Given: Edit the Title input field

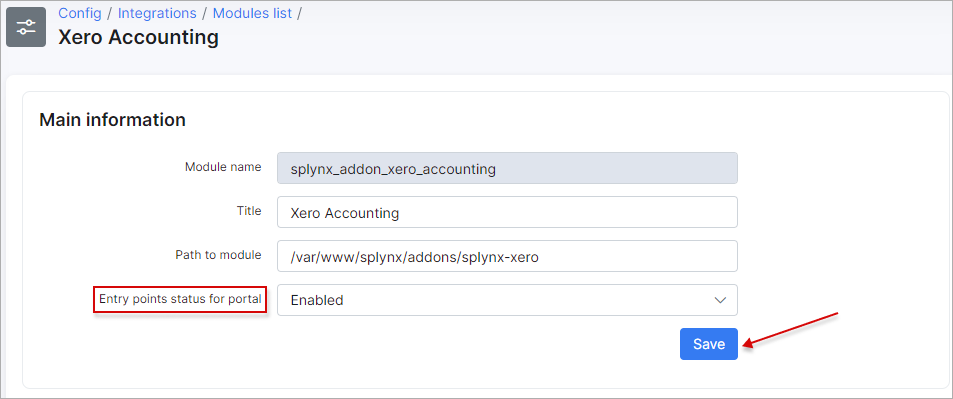Looking at the screenshot, I should tap(507, 212).
